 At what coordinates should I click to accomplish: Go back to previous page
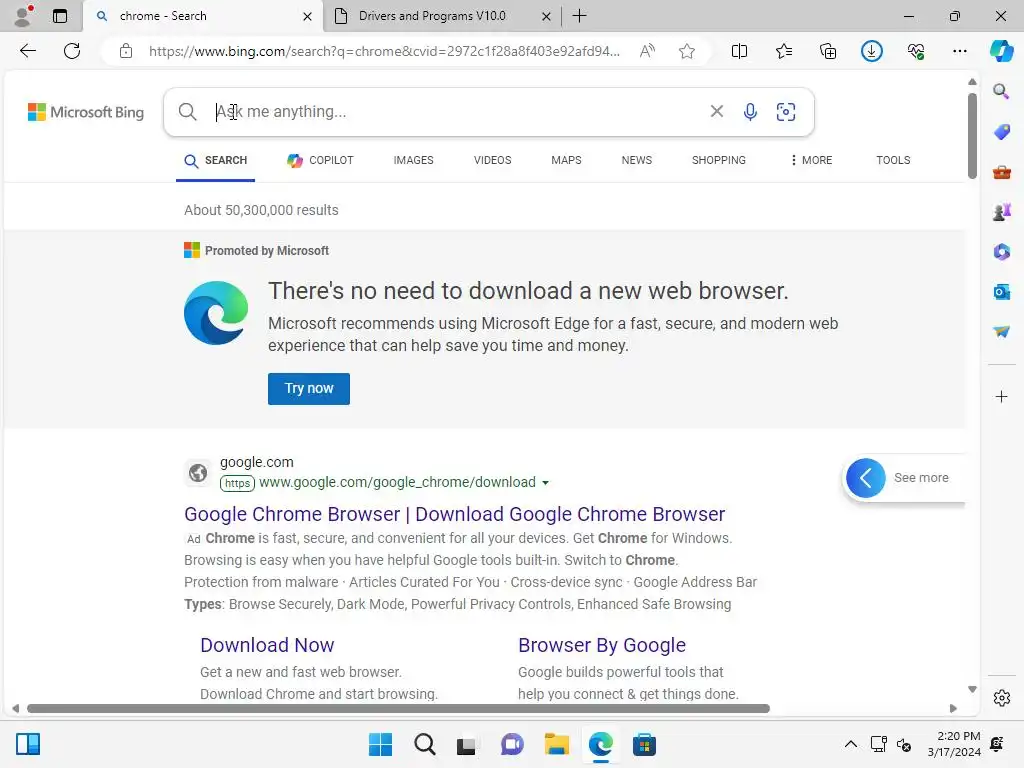[27, 51]
